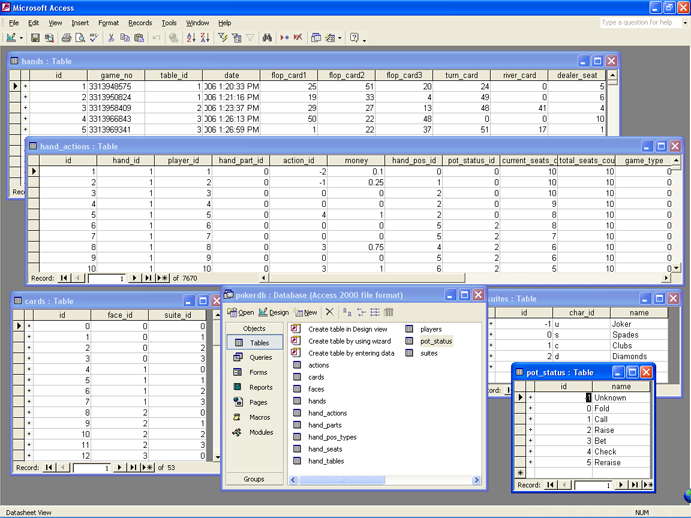Open the Tools menu
This screenshot has width=691, height=518.
pos(169,23)
